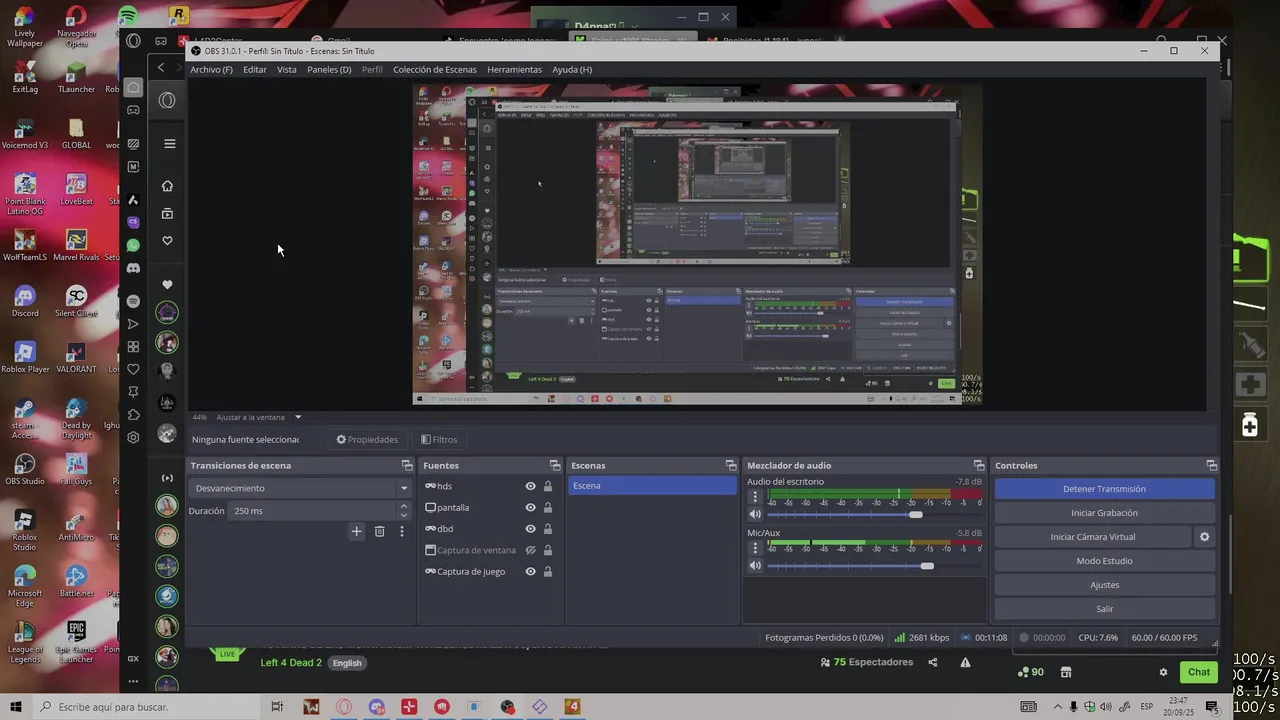Open Opera GX sidebar settings gear
Image resolution: width=1280 pixels, height=720 pixels.
click(x=133, y=437)
